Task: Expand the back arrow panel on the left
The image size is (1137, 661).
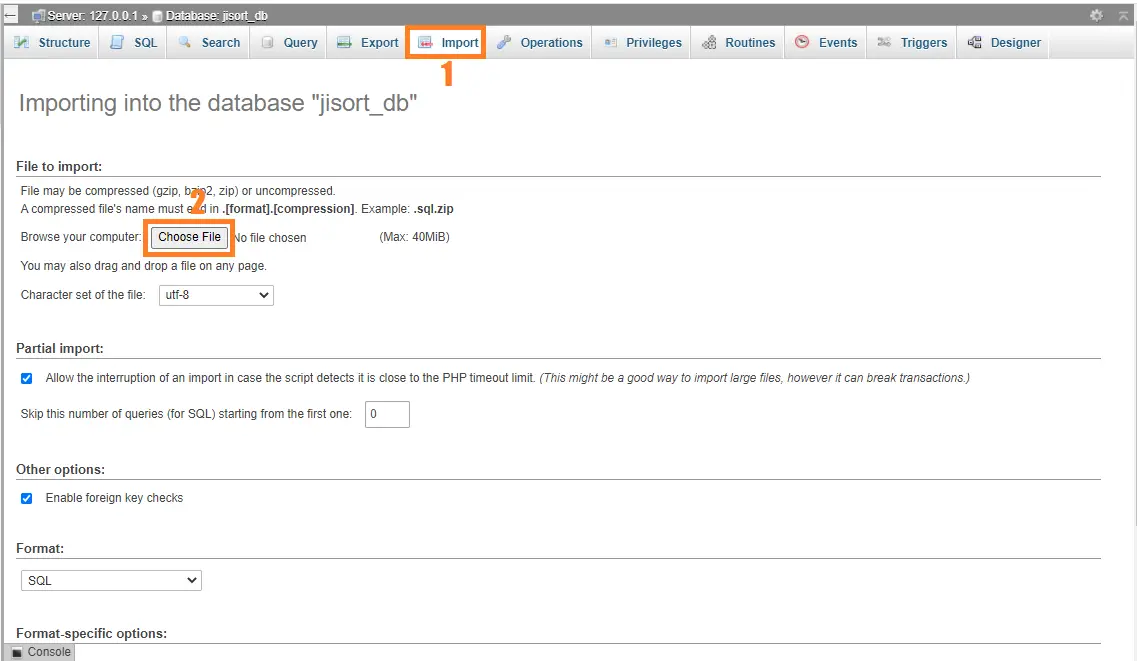Action: point(10,15)
